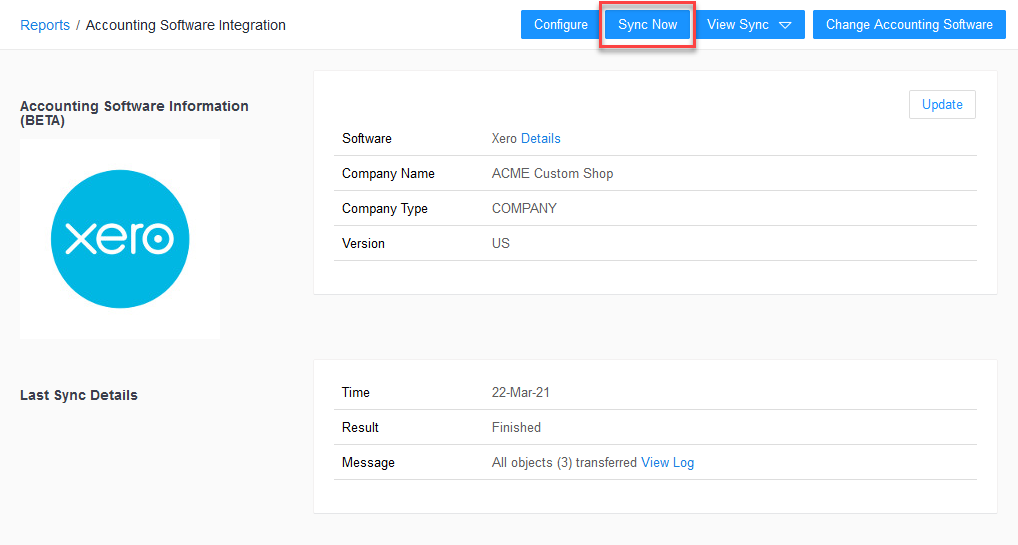Click Change Accounting Software button
Image resolution: width=1018 pixels, height=545 pixels.
[909, 25]
